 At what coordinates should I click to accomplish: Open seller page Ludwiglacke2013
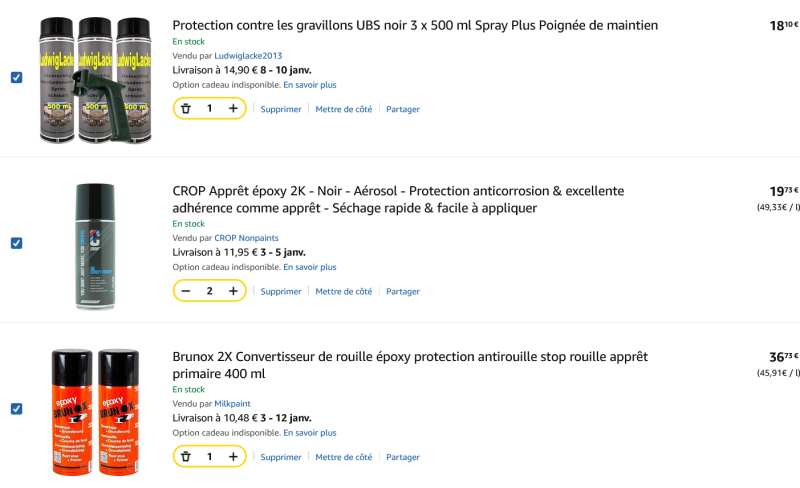248,55
